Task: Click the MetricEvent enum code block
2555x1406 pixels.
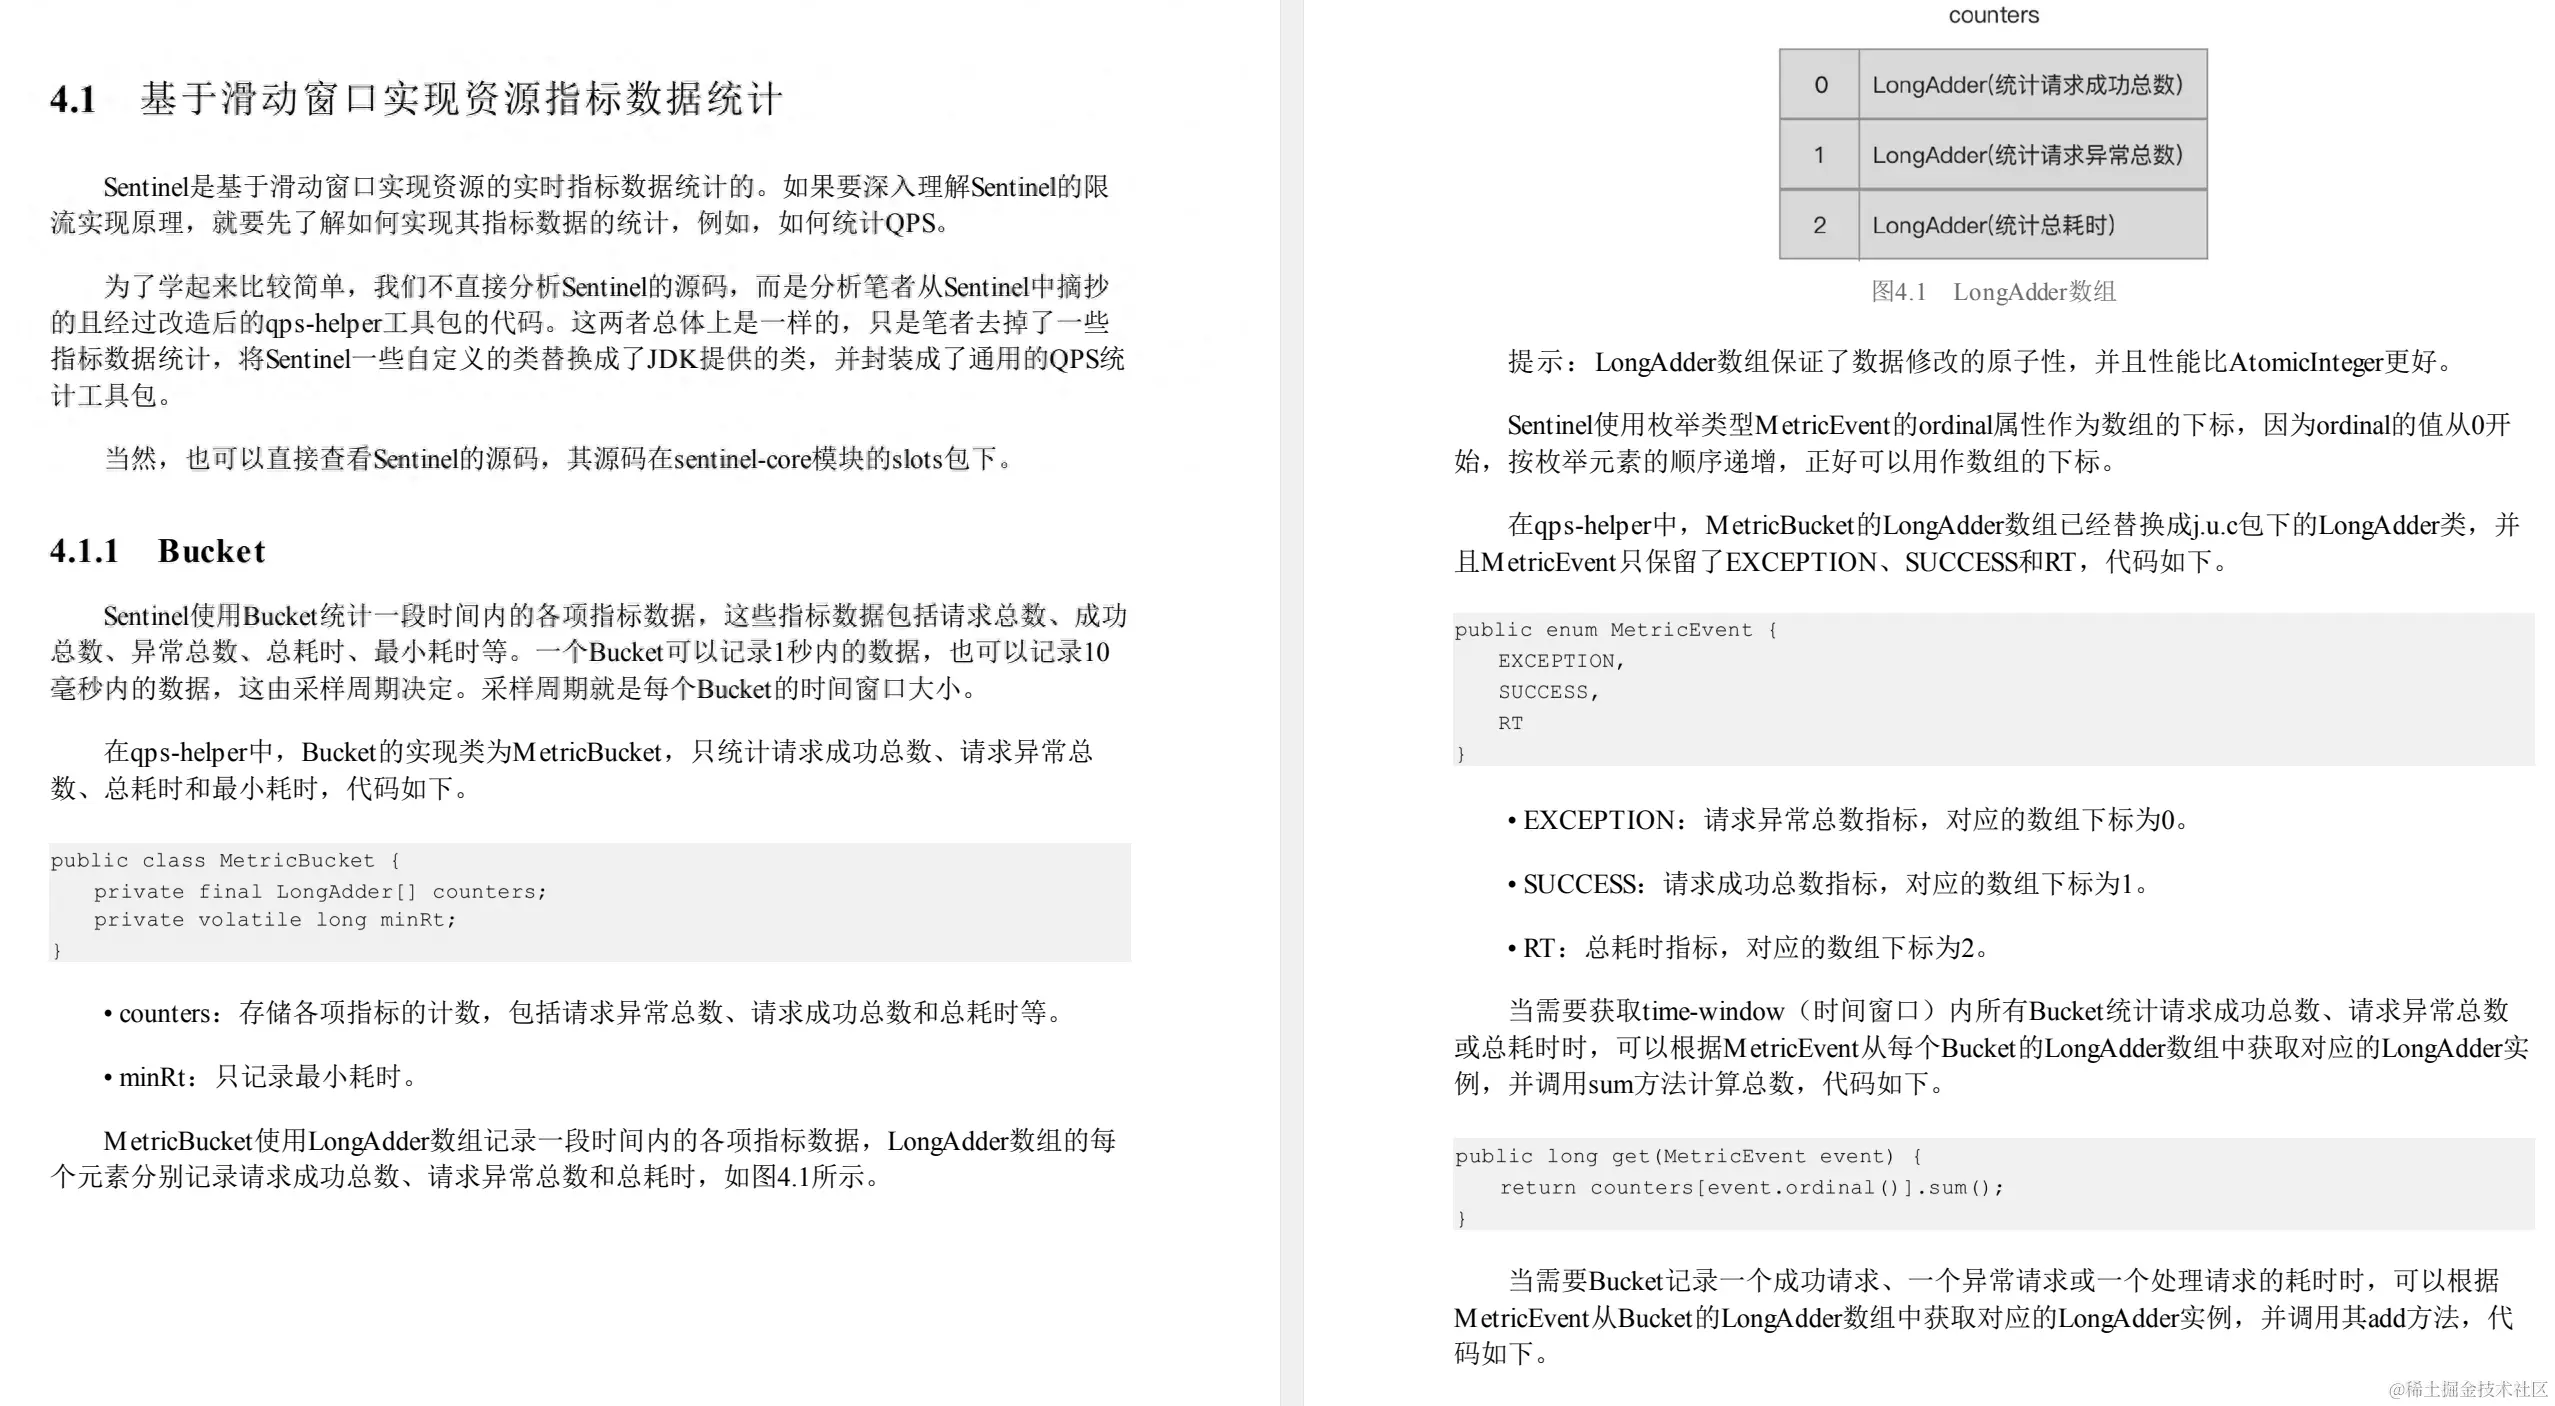Action: pyautogui.click(x=1993, y=690)
